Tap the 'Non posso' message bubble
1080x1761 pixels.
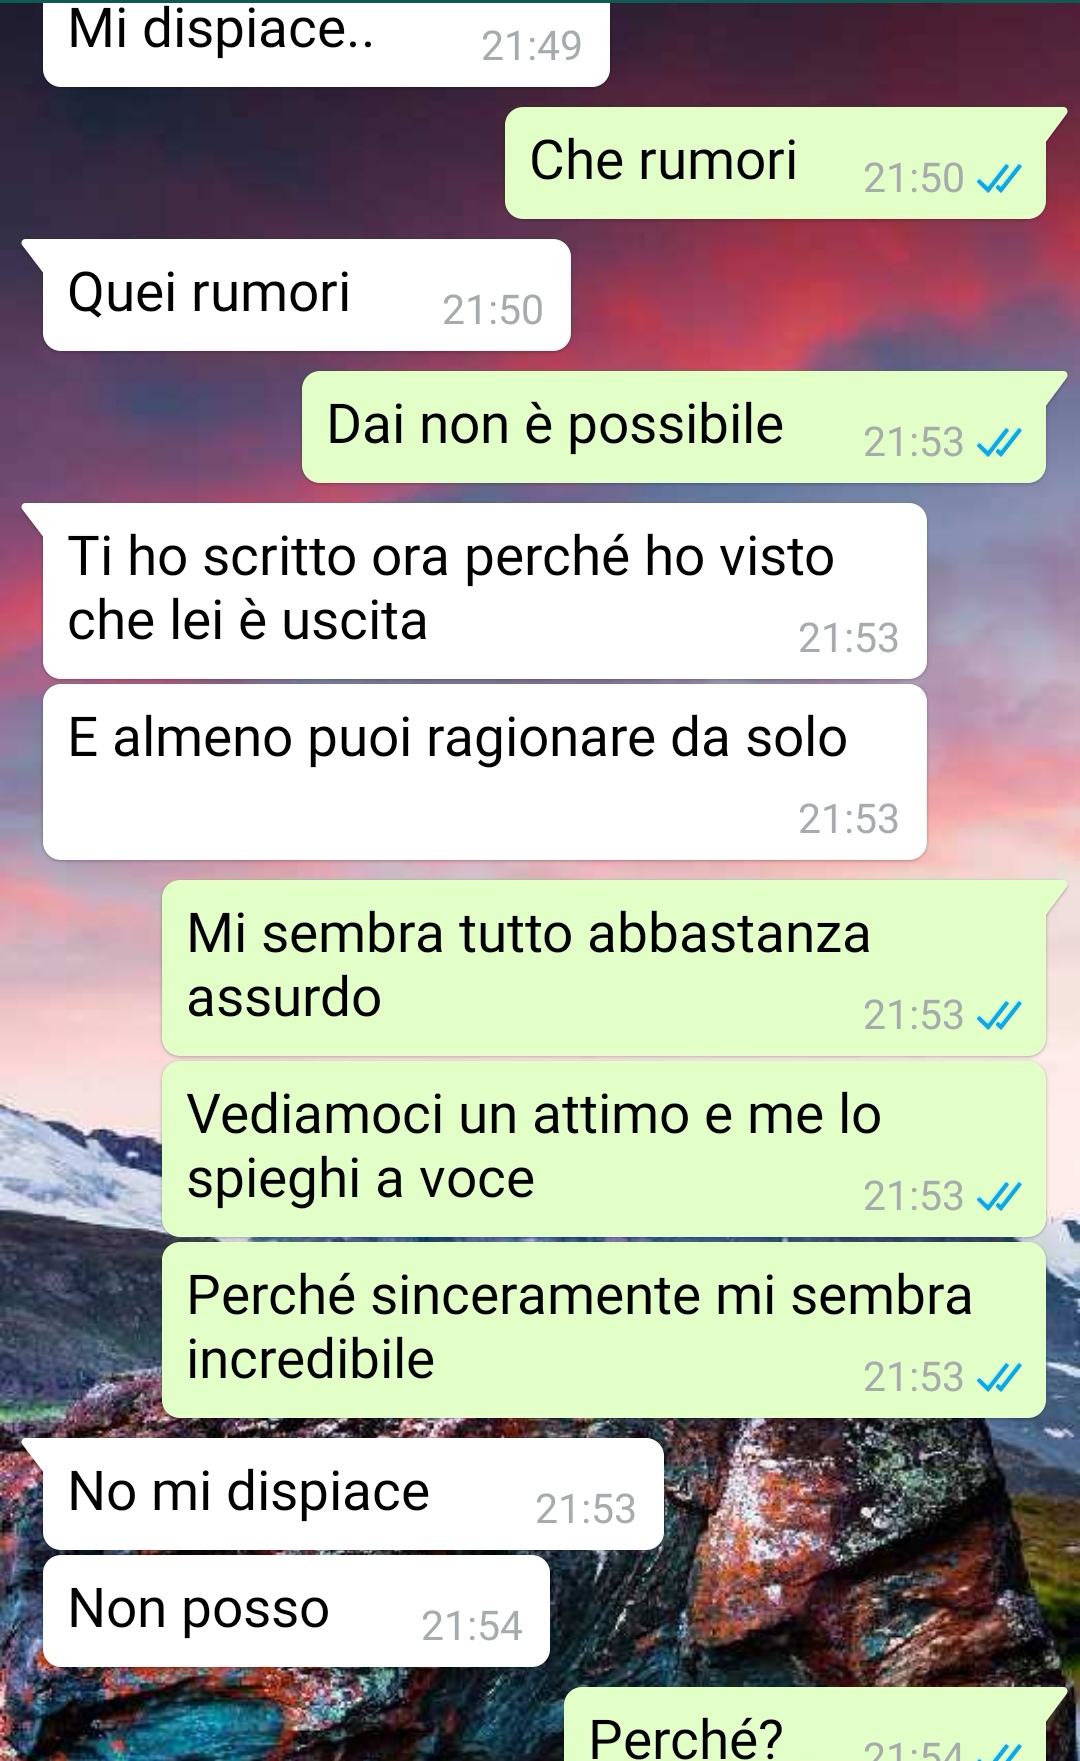click(296, 1611)
